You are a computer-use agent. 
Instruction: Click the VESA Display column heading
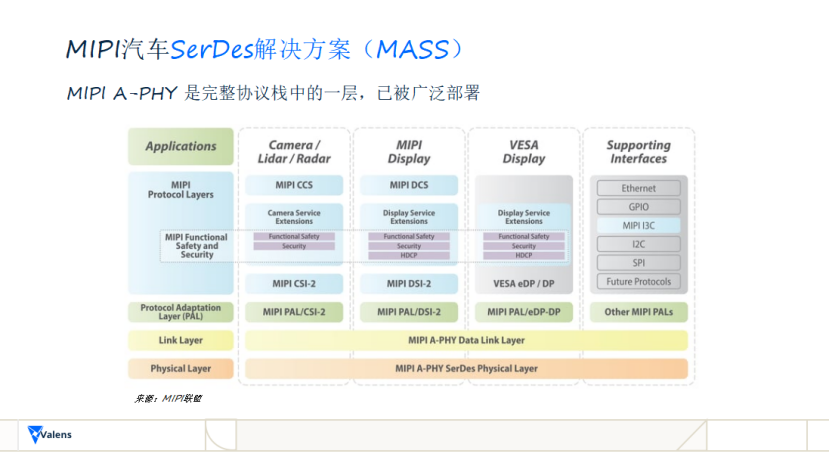524,152
